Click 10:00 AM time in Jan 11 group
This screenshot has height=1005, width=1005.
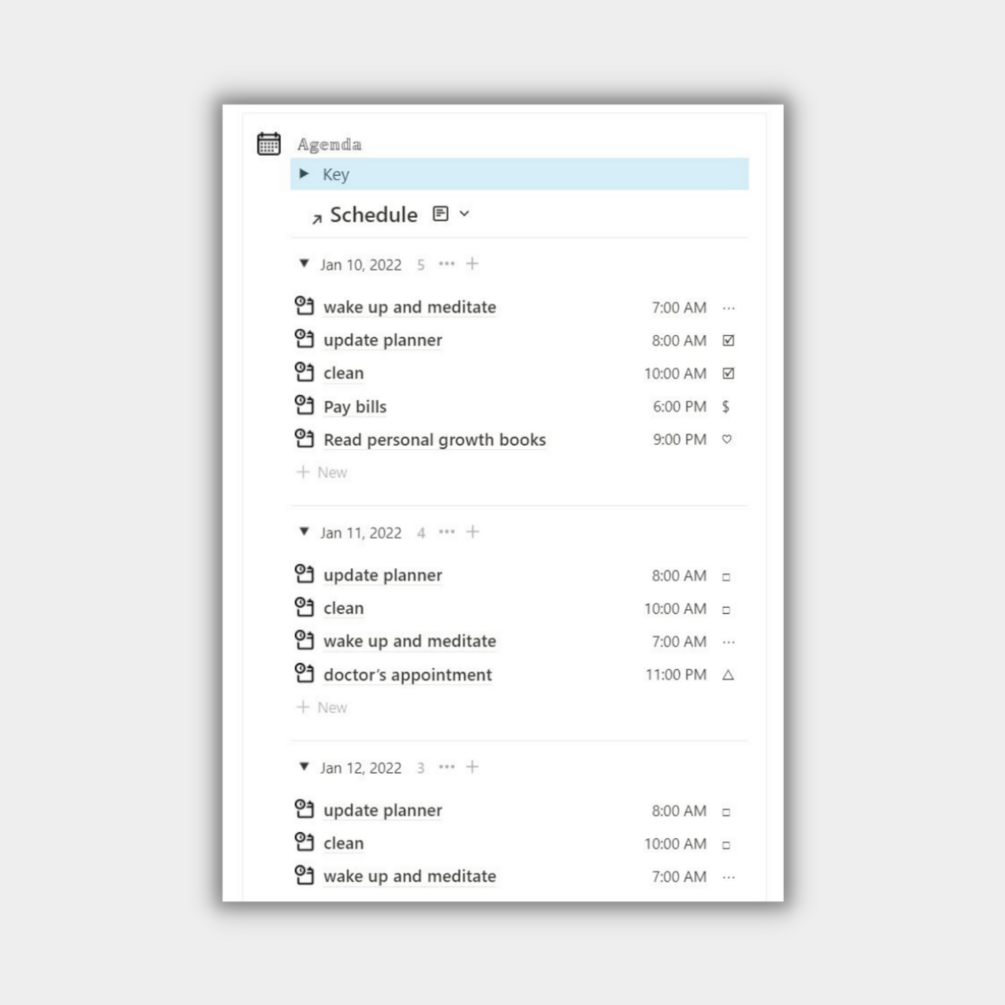click(676, 608)
